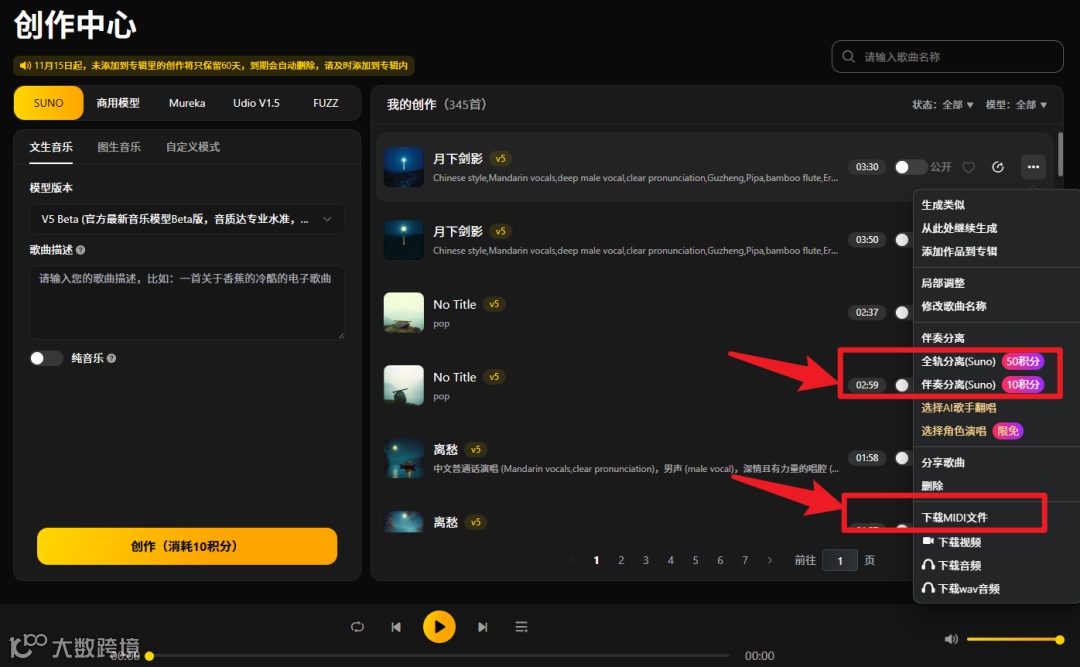Toggle public switch on 离愁 01:58 row
Screen dimensions: 1080x667
(x=902, y=458)
